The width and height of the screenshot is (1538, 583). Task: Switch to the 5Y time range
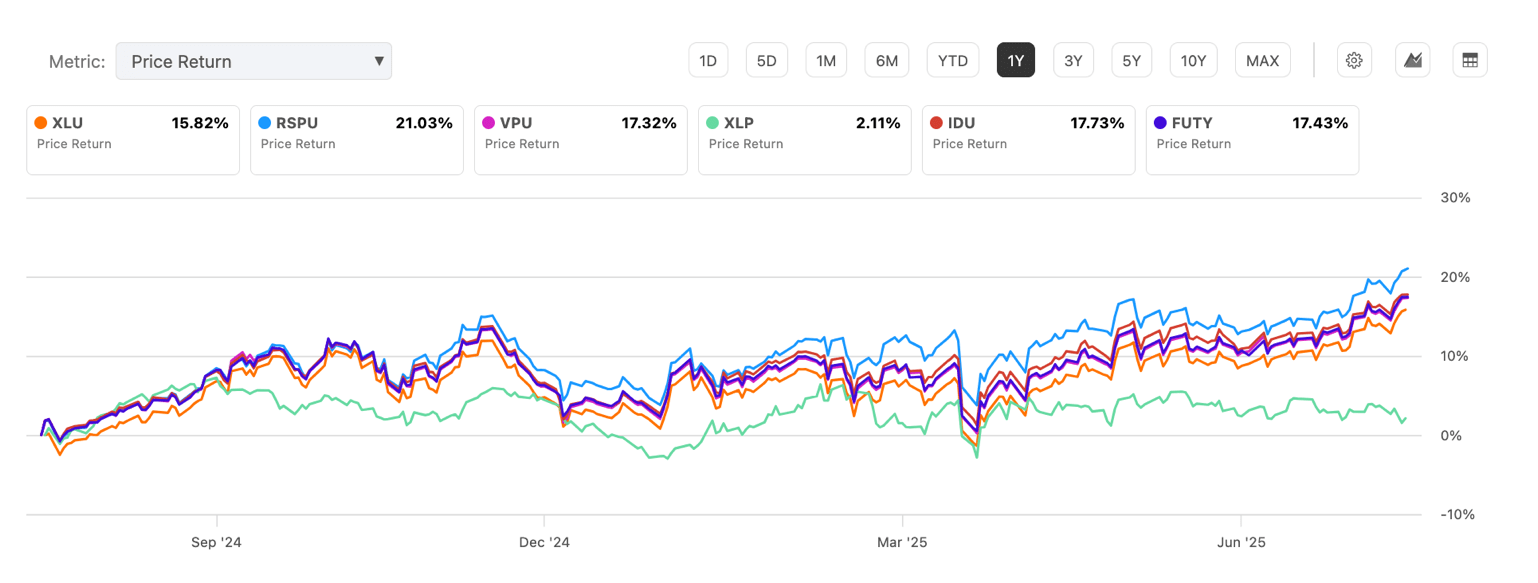coord(1131,61)
